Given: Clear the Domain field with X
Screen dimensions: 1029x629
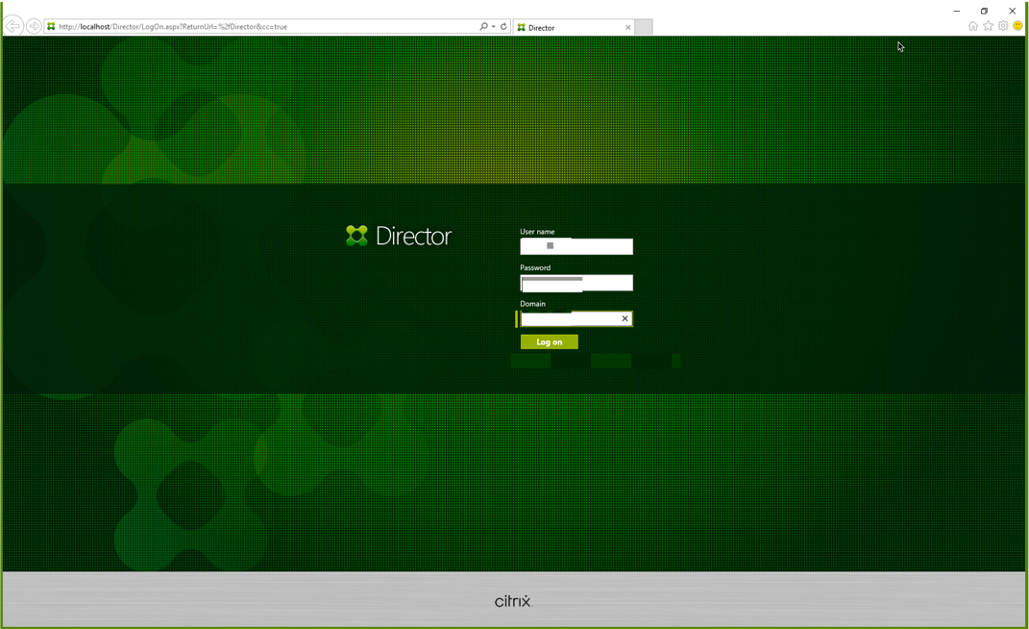Looking at the screenshot, I should (625, 318).
